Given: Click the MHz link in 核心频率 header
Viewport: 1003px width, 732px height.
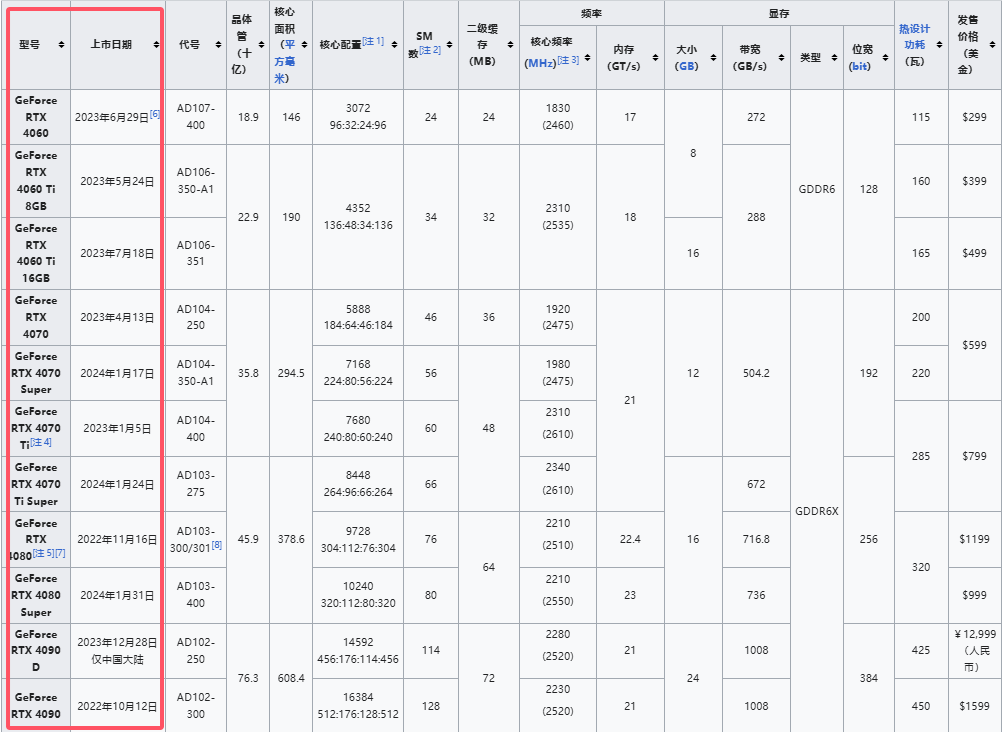Looking at the screenshot, I should point(541,62).
